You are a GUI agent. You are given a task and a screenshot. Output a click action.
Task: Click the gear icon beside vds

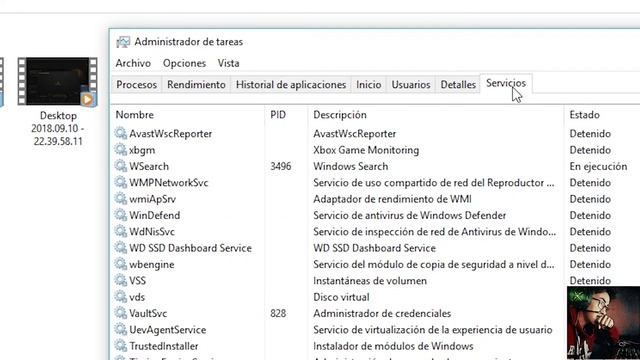[x=121, y=297]
